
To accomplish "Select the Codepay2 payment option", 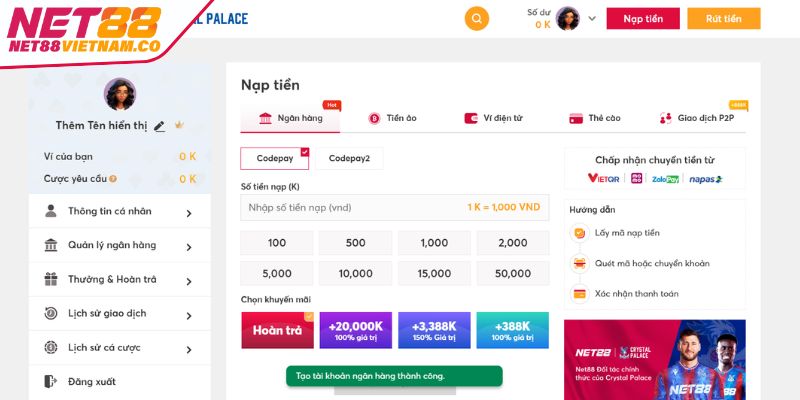I will (x=349, y=158).
